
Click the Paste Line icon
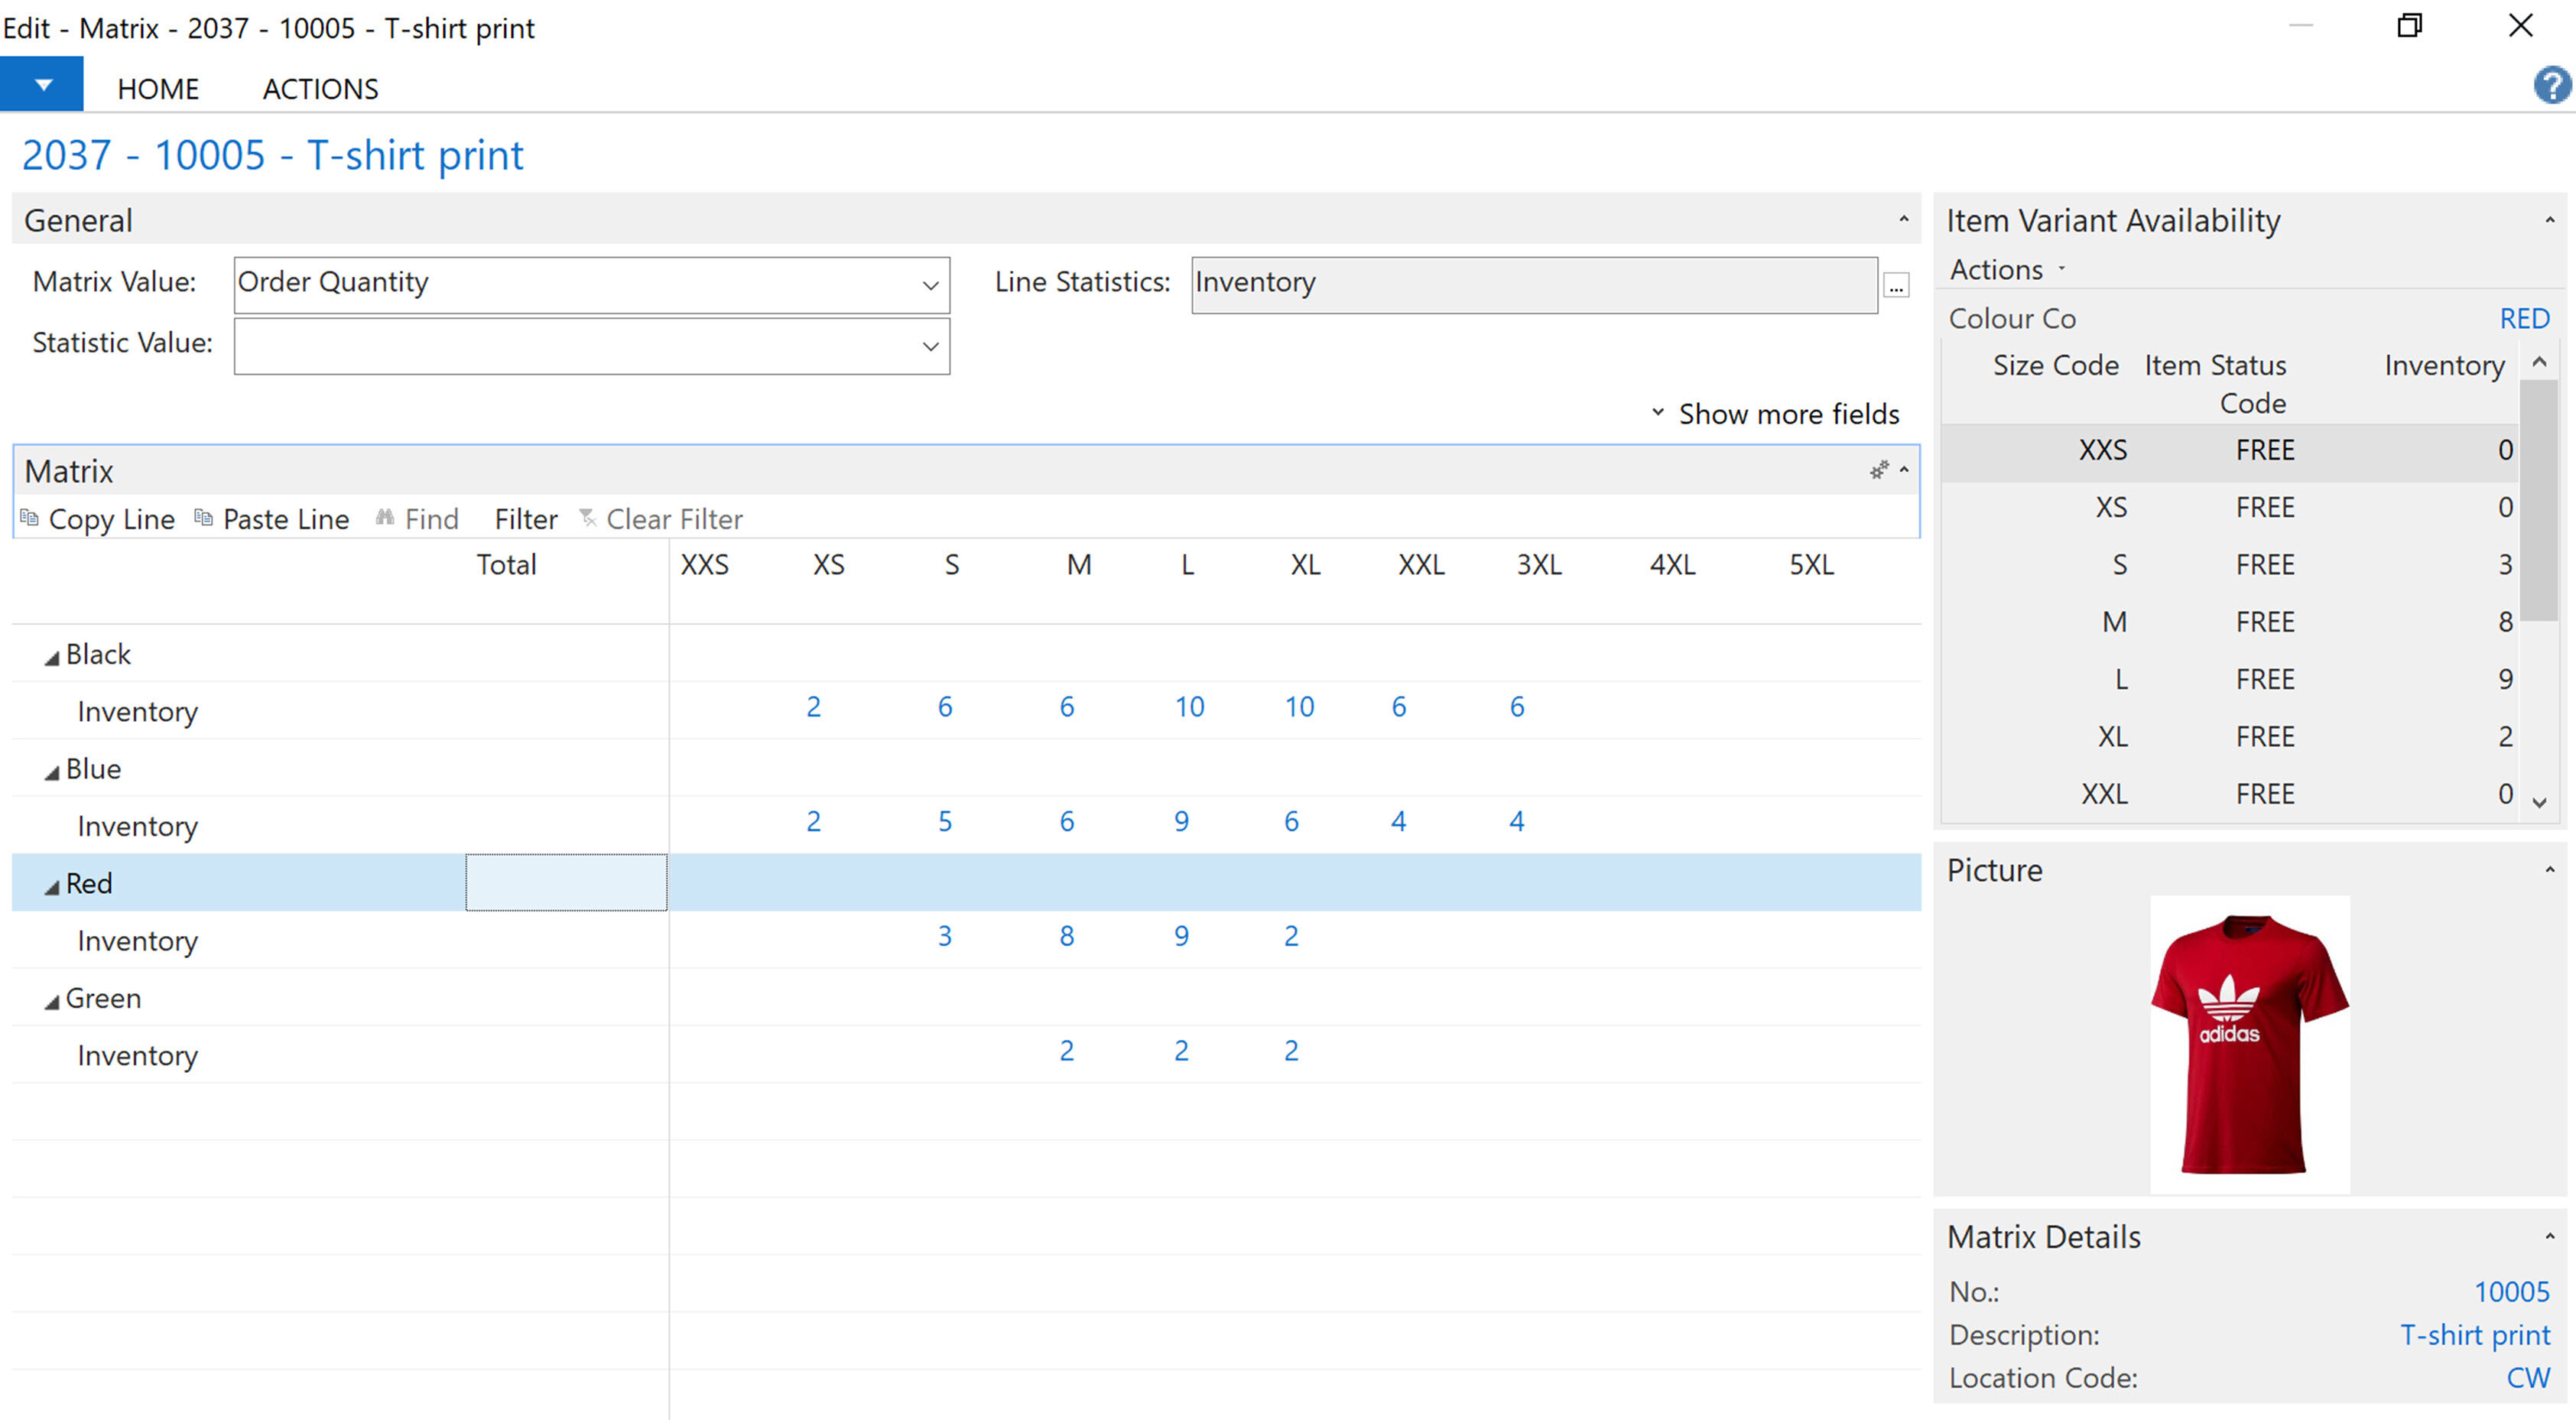pyautogui.click(x=203, y=518)
